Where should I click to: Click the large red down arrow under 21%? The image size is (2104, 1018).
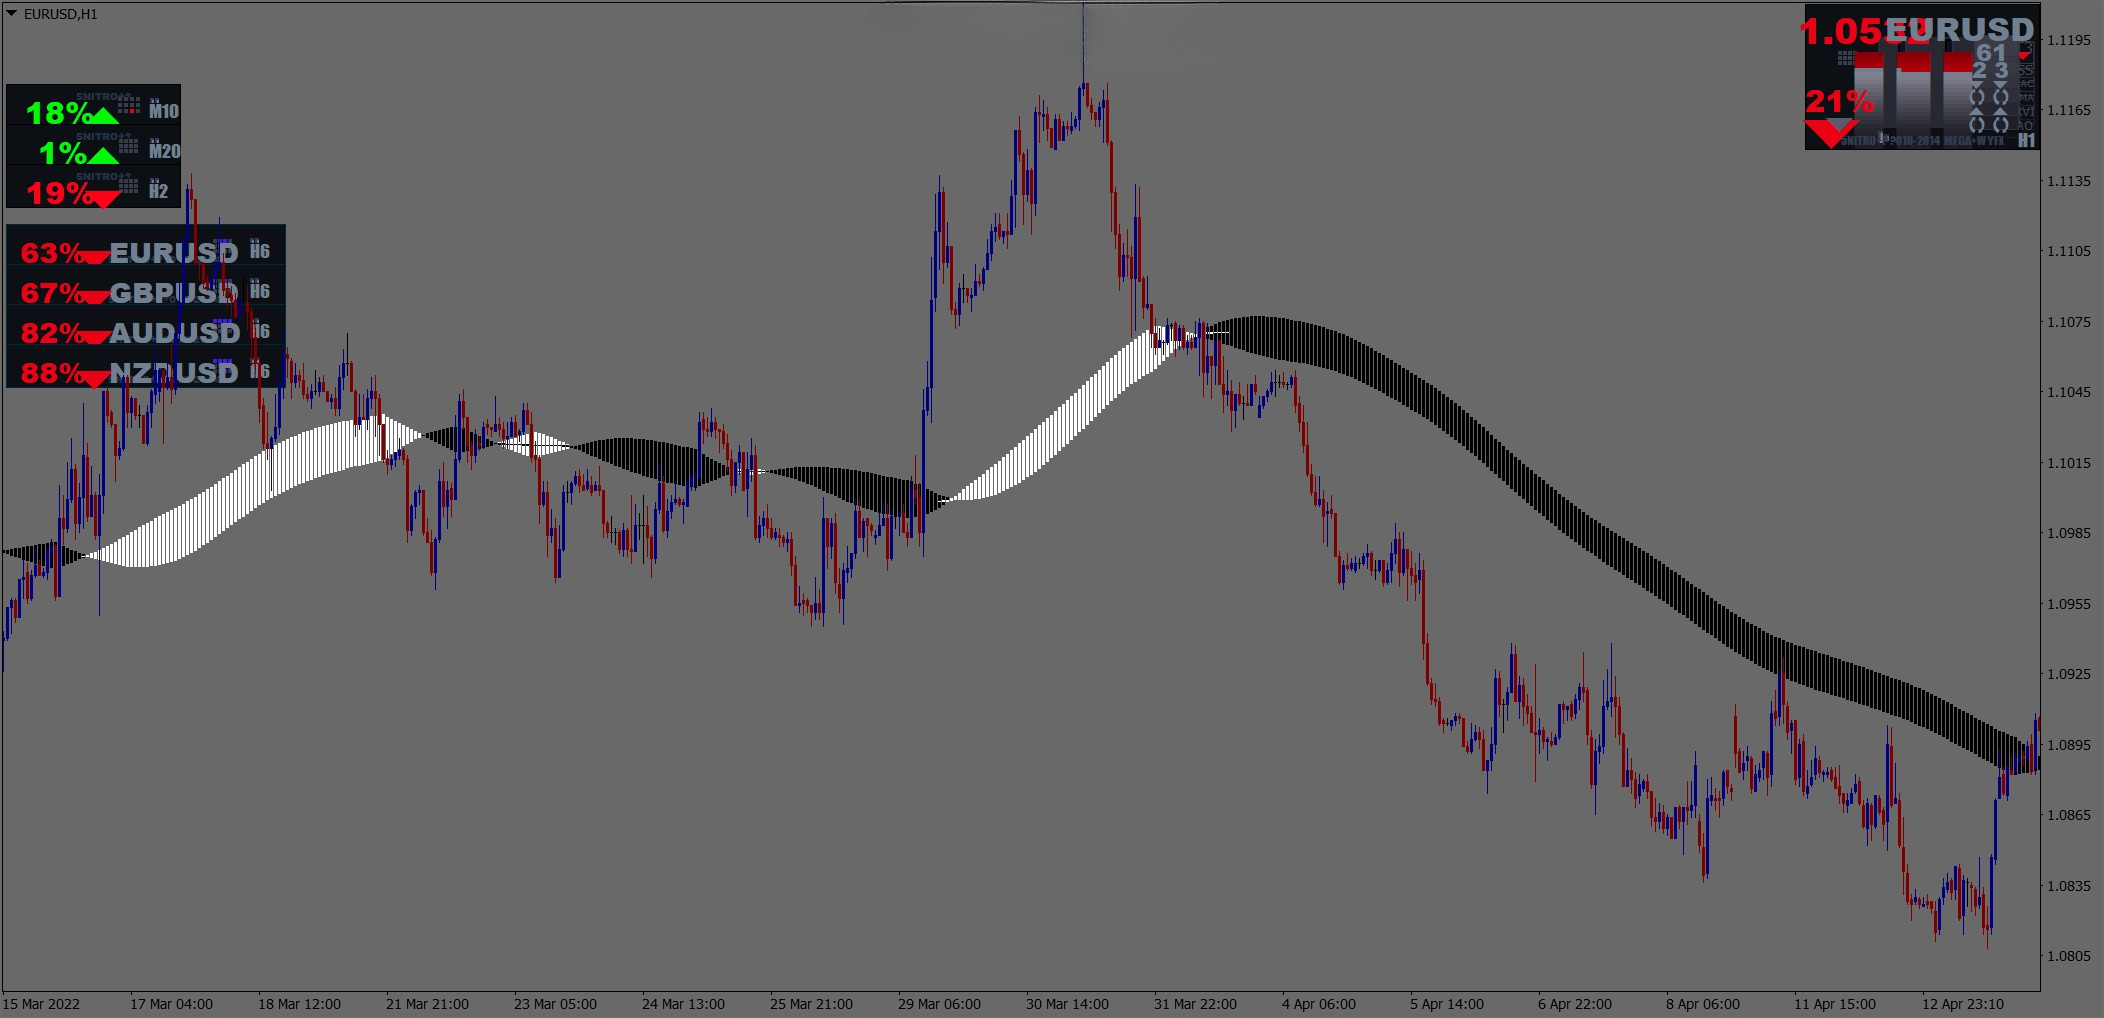click(x=1831, y=133)
